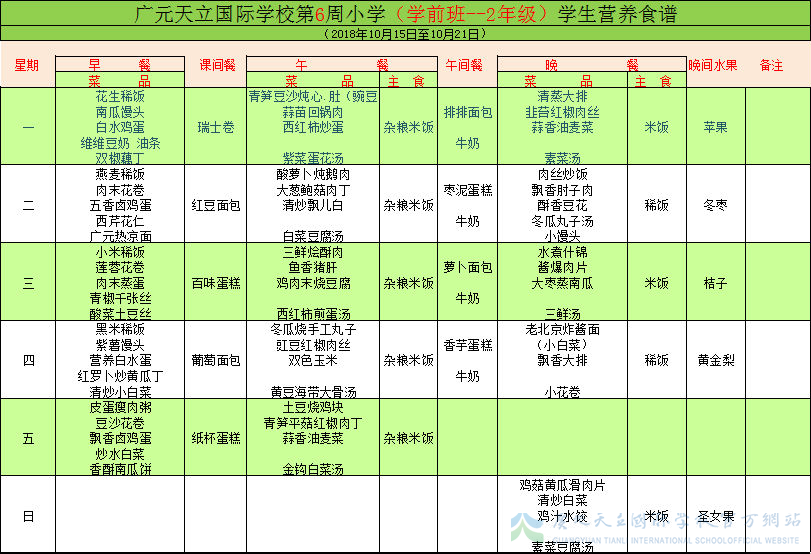Click the 红豆面包 snack cell
The width and height of the screenshot is (811, 554).
tap(216, 205)
